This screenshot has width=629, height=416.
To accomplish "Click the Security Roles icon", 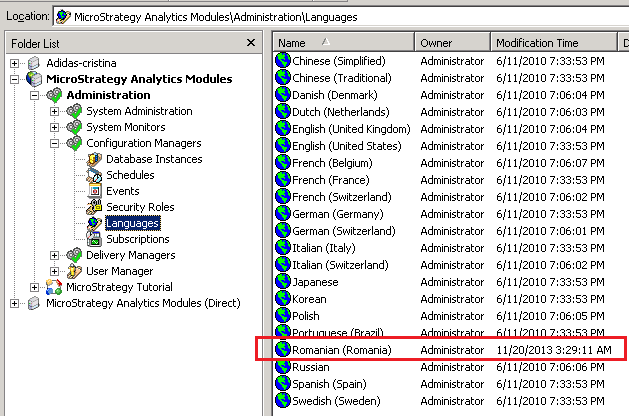I will coord(95,207).
